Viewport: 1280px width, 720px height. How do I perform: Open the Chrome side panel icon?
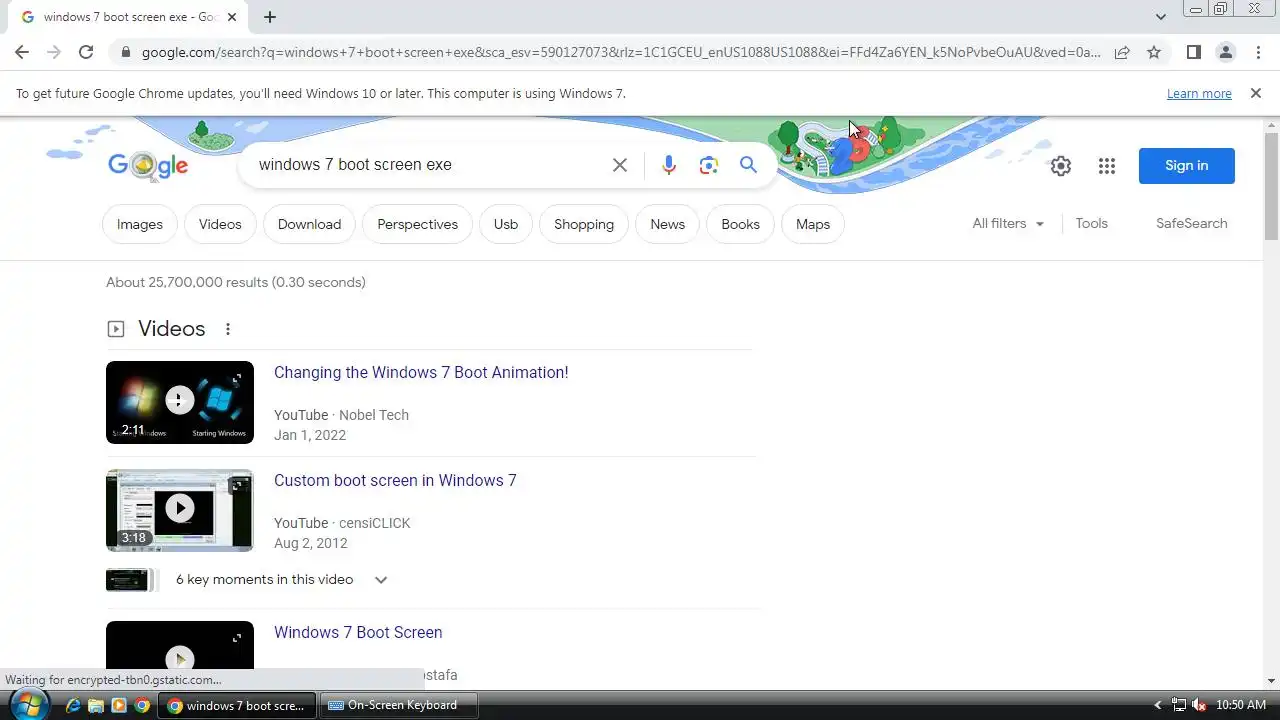(x=1193, y=52)
